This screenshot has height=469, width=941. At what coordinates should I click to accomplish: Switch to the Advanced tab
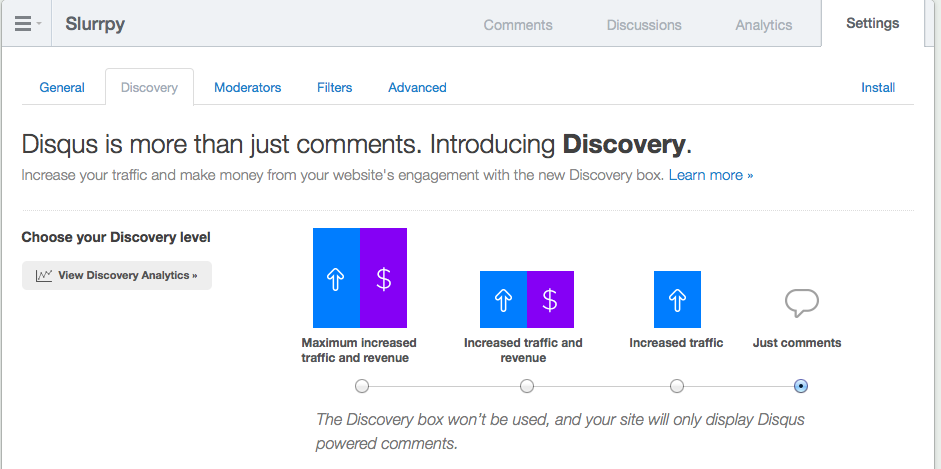pos(417,88)
